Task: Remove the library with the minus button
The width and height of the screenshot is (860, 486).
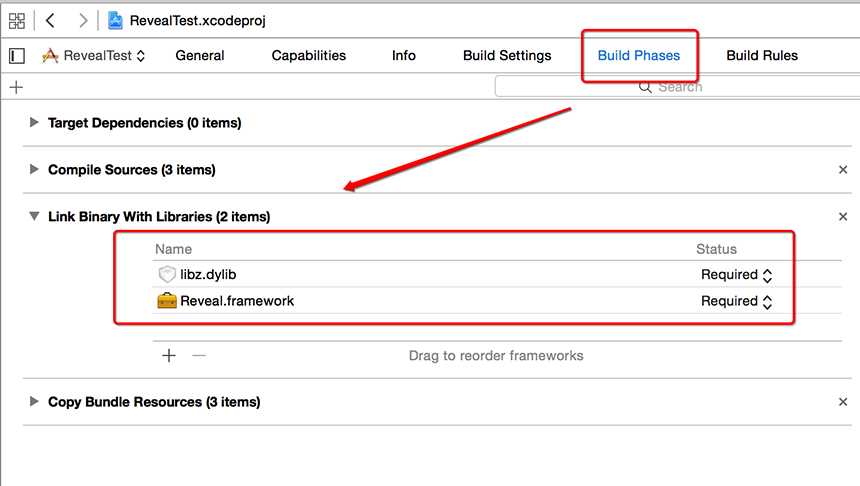Action: coord(198,355)
